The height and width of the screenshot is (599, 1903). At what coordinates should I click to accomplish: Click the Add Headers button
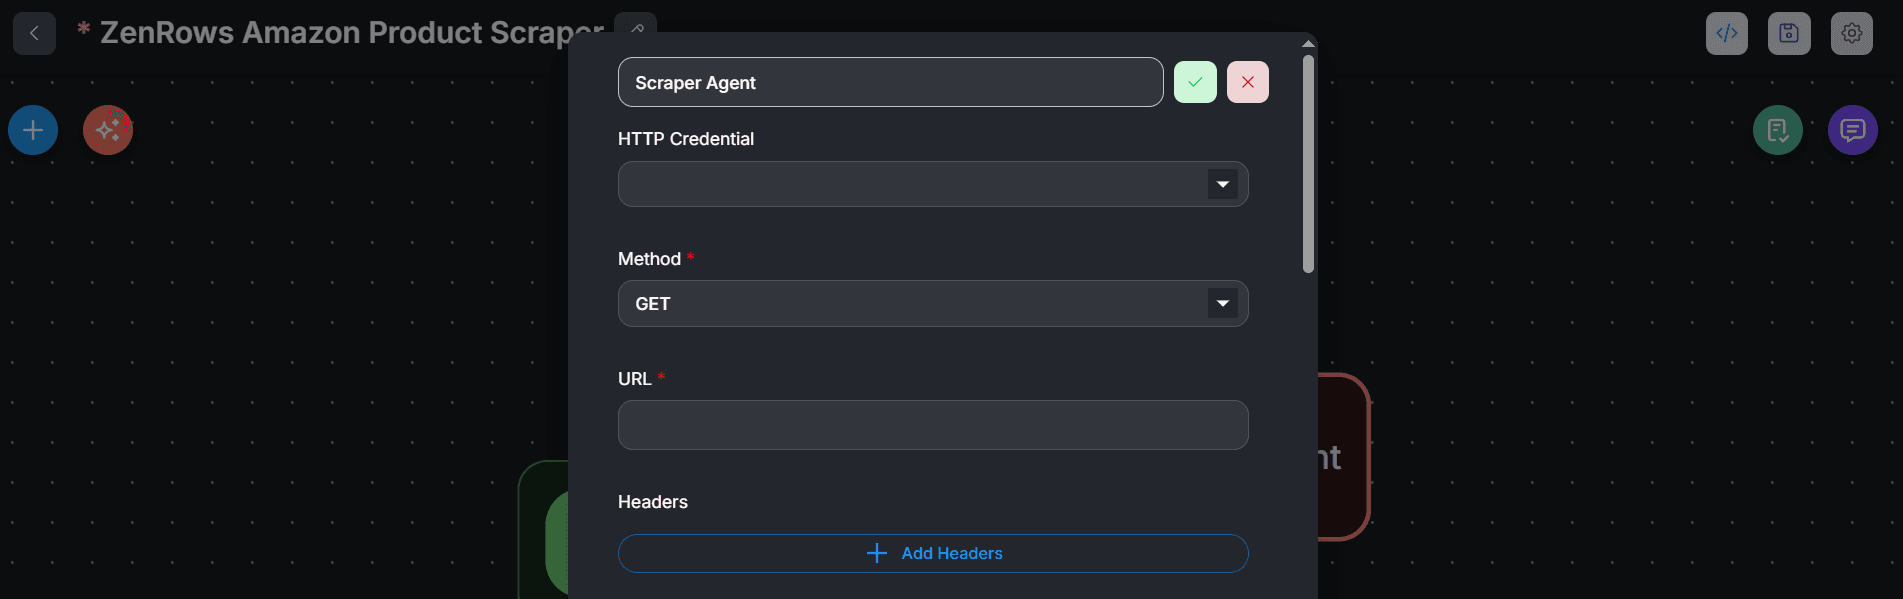933,553
